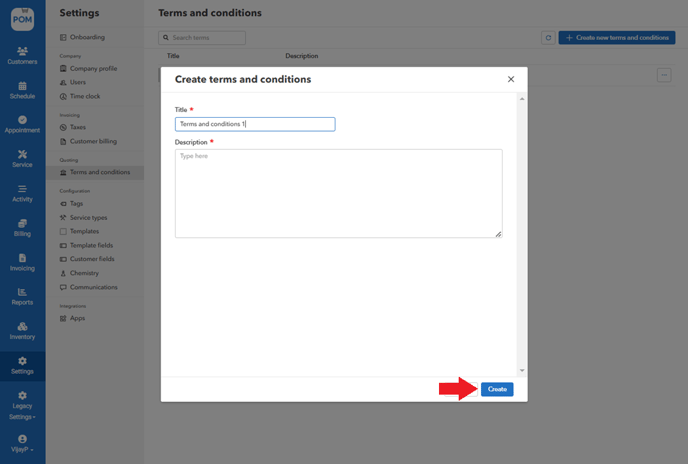Open the row's three-dot options menu

click(x=664, y=75)
